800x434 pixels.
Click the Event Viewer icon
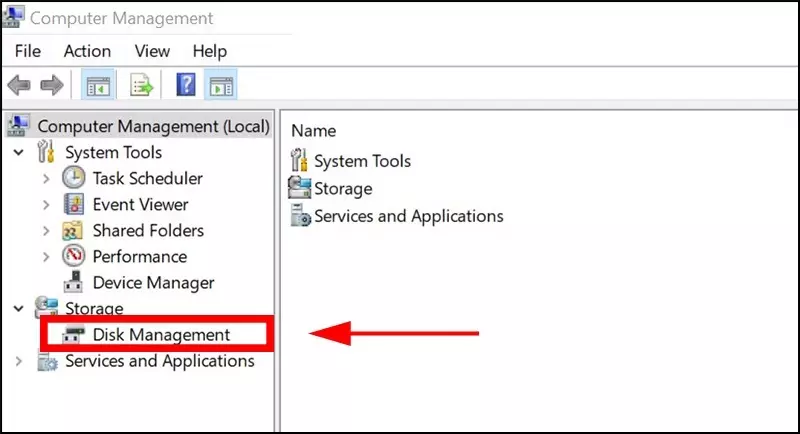click(x=73, y=204)
